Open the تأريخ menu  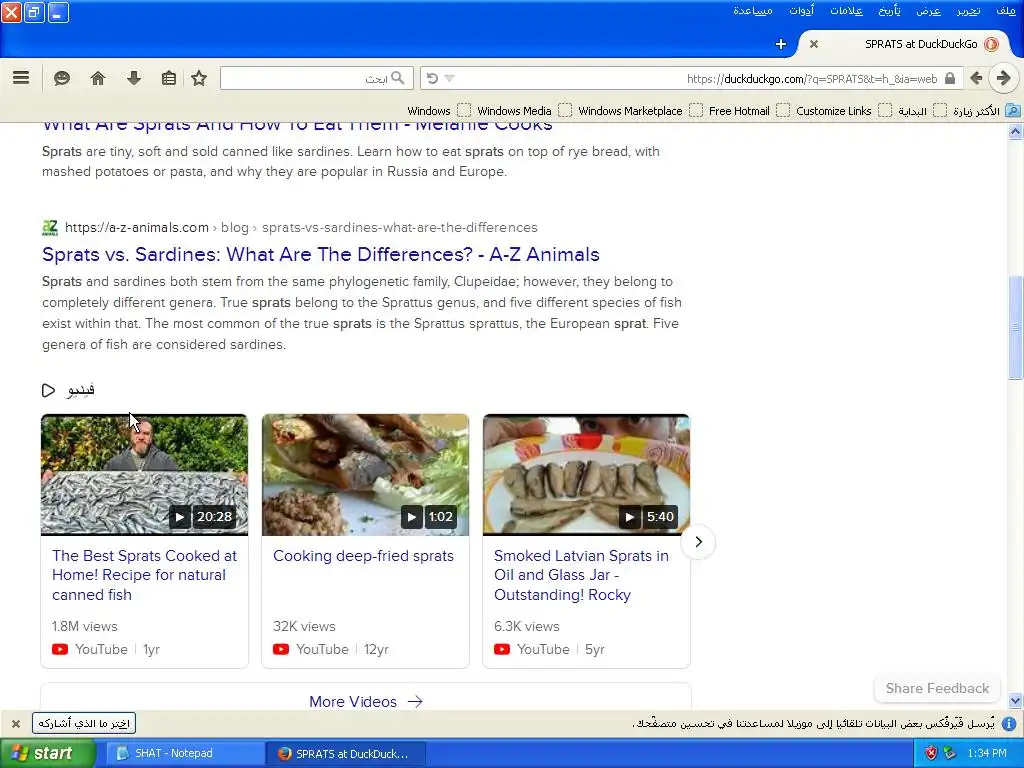point(889,11)
